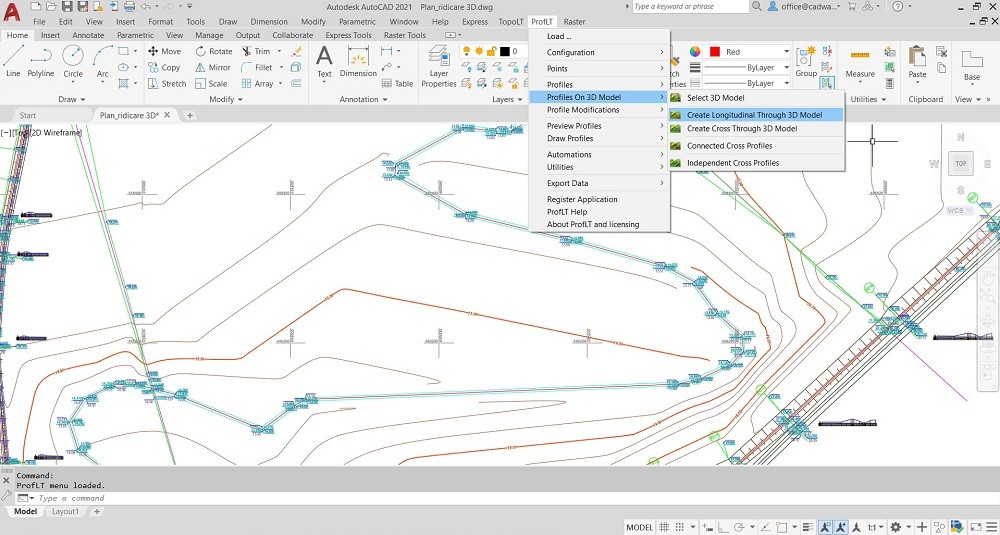Click the red object color swatch
Viewport: 1000px width, 535px height.
pyautogui.click(x=715, y=52)
